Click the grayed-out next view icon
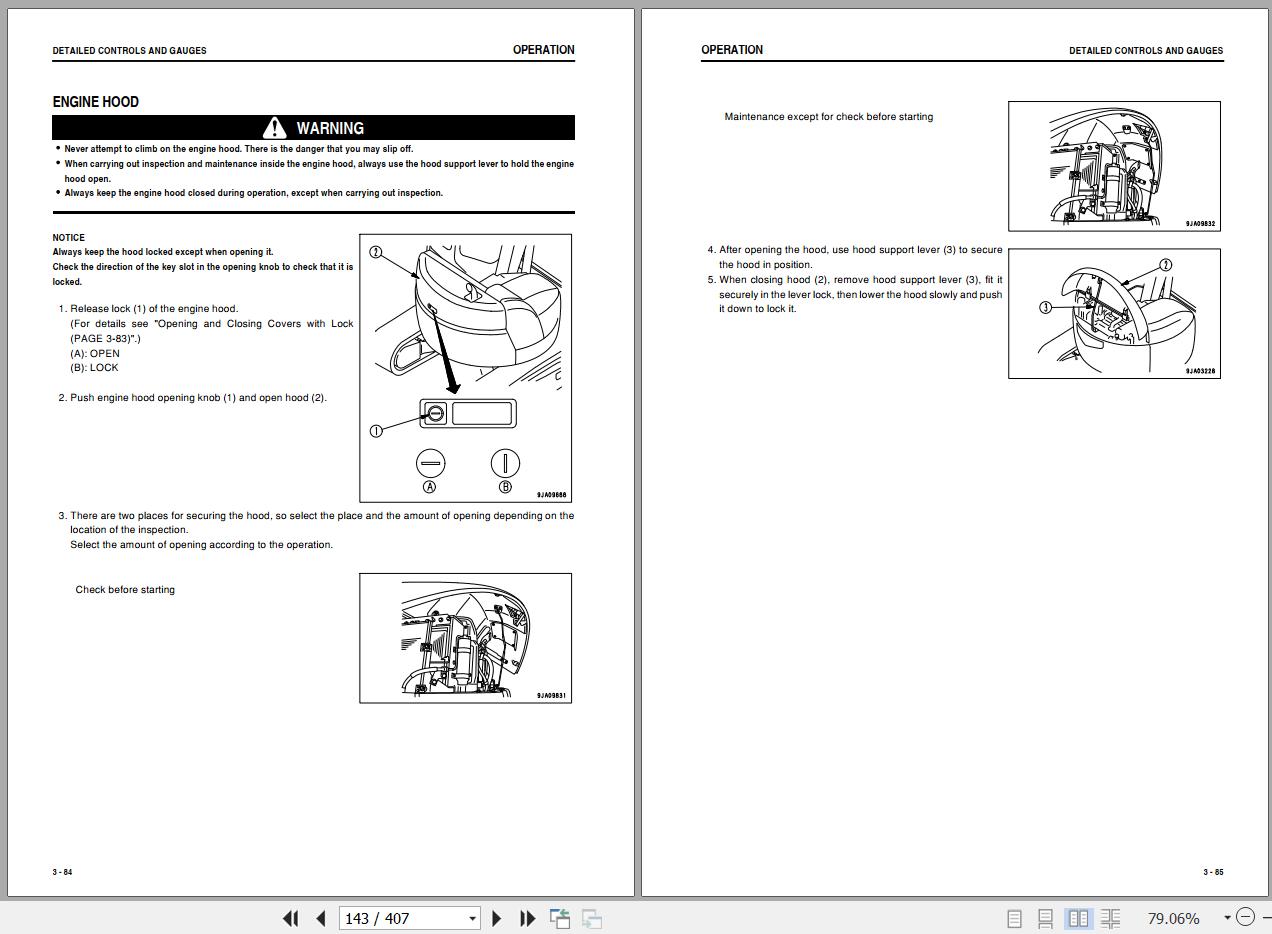 point(592,918)
